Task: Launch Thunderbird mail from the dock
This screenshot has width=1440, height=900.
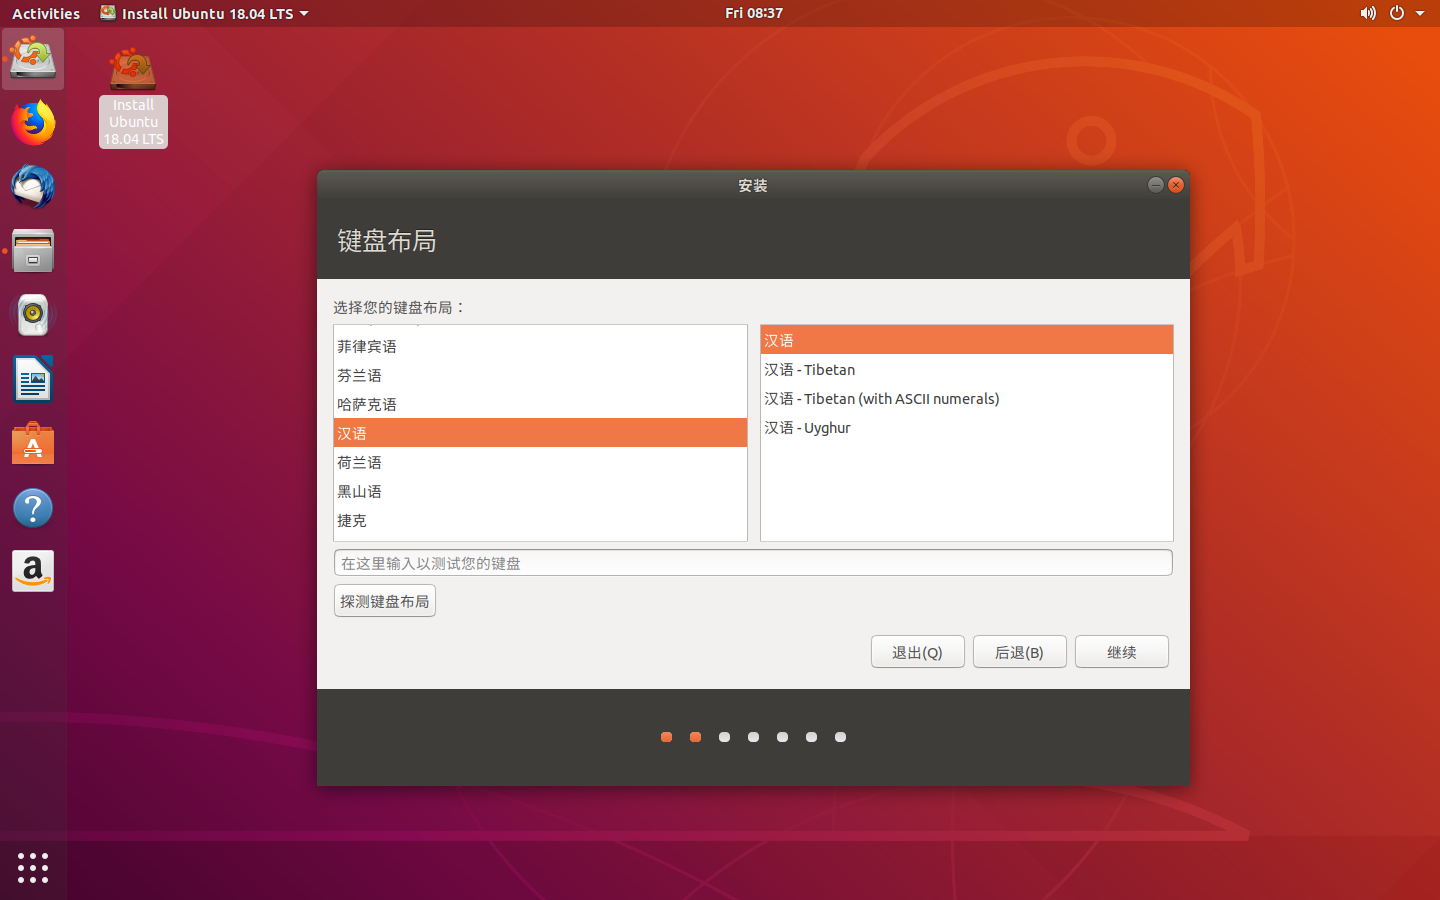Action: point(33,187)
